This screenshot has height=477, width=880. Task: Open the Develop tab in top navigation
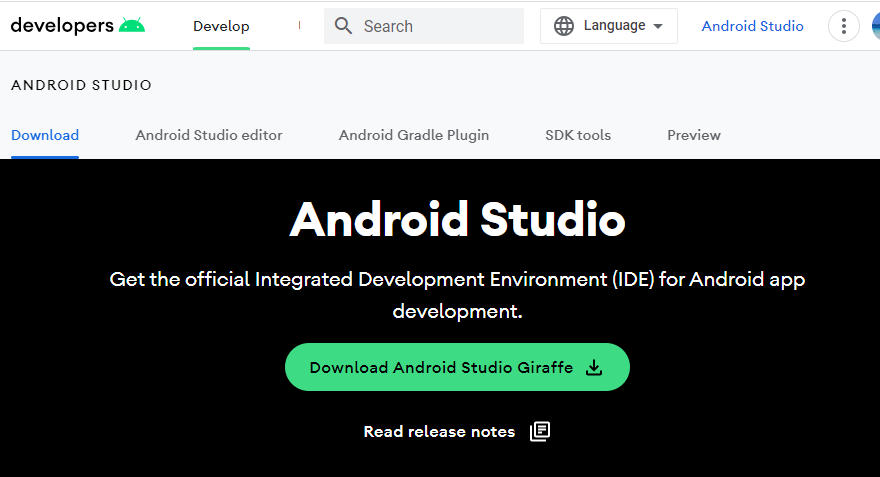pyautogui.click(x=221, y=26)
